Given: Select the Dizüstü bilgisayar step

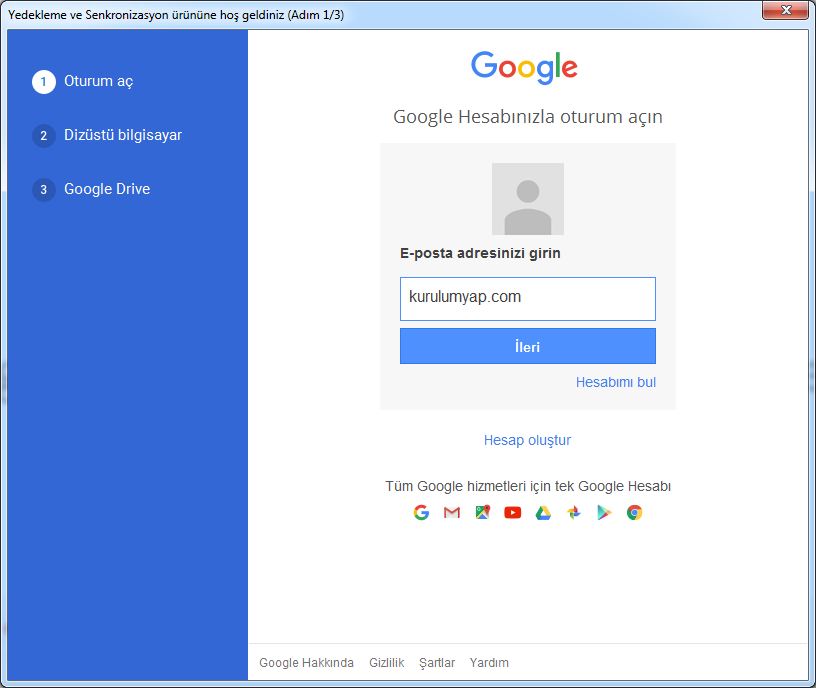Looking at the screenshot, I should (x=123, y=135).
